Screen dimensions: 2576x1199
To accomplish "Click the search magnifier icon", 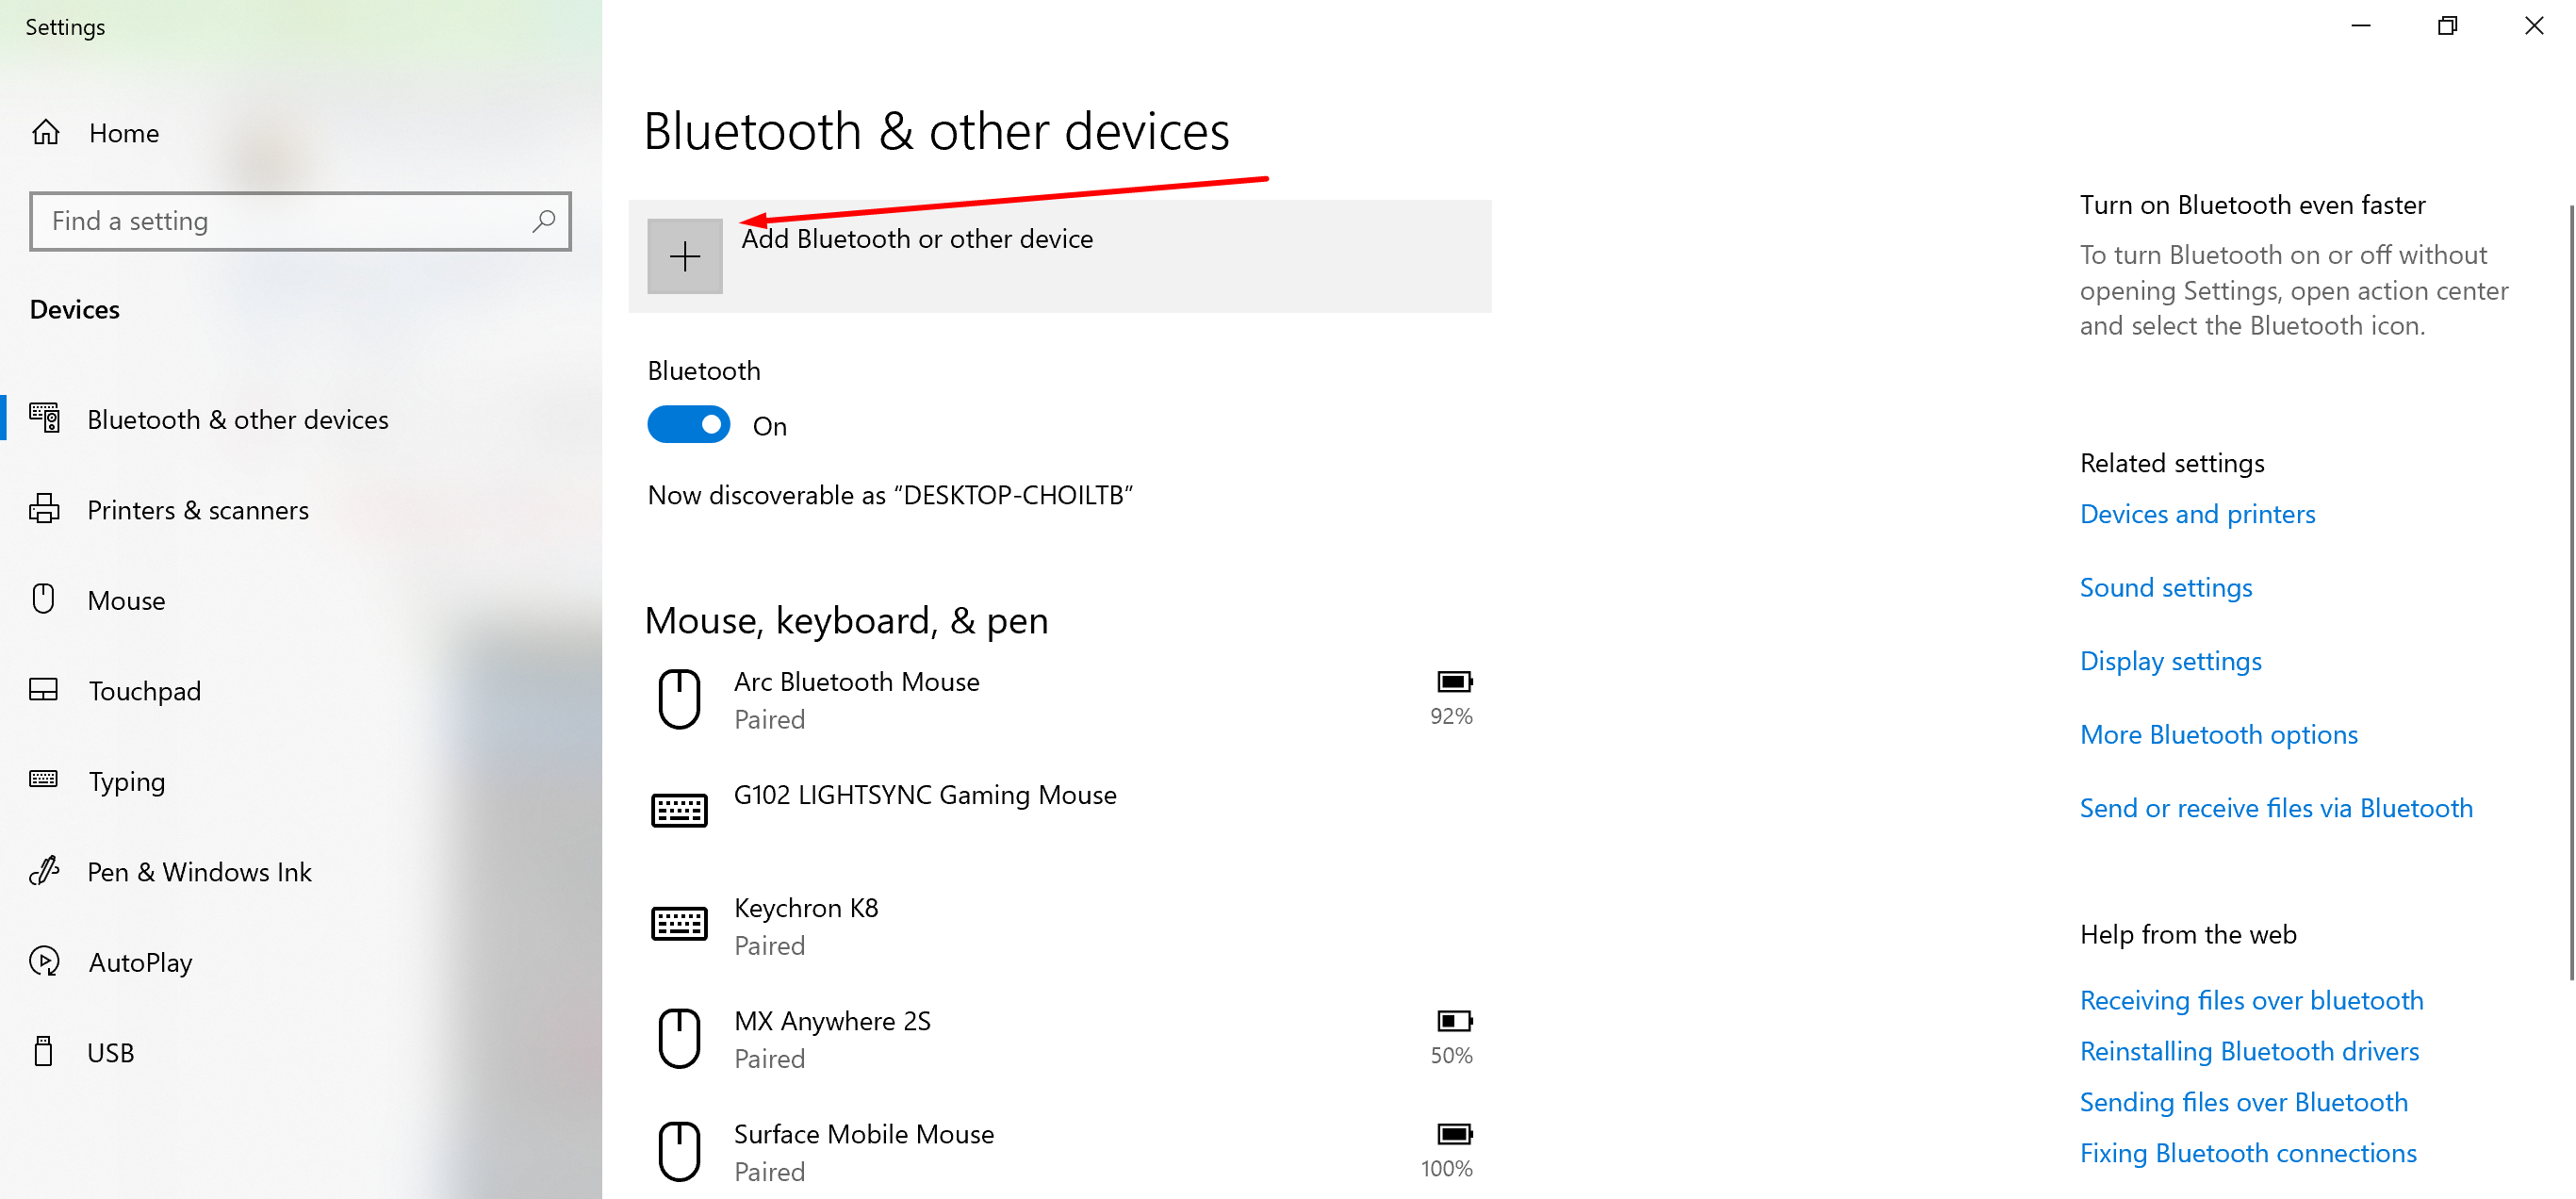I will [x=544, y=220].
